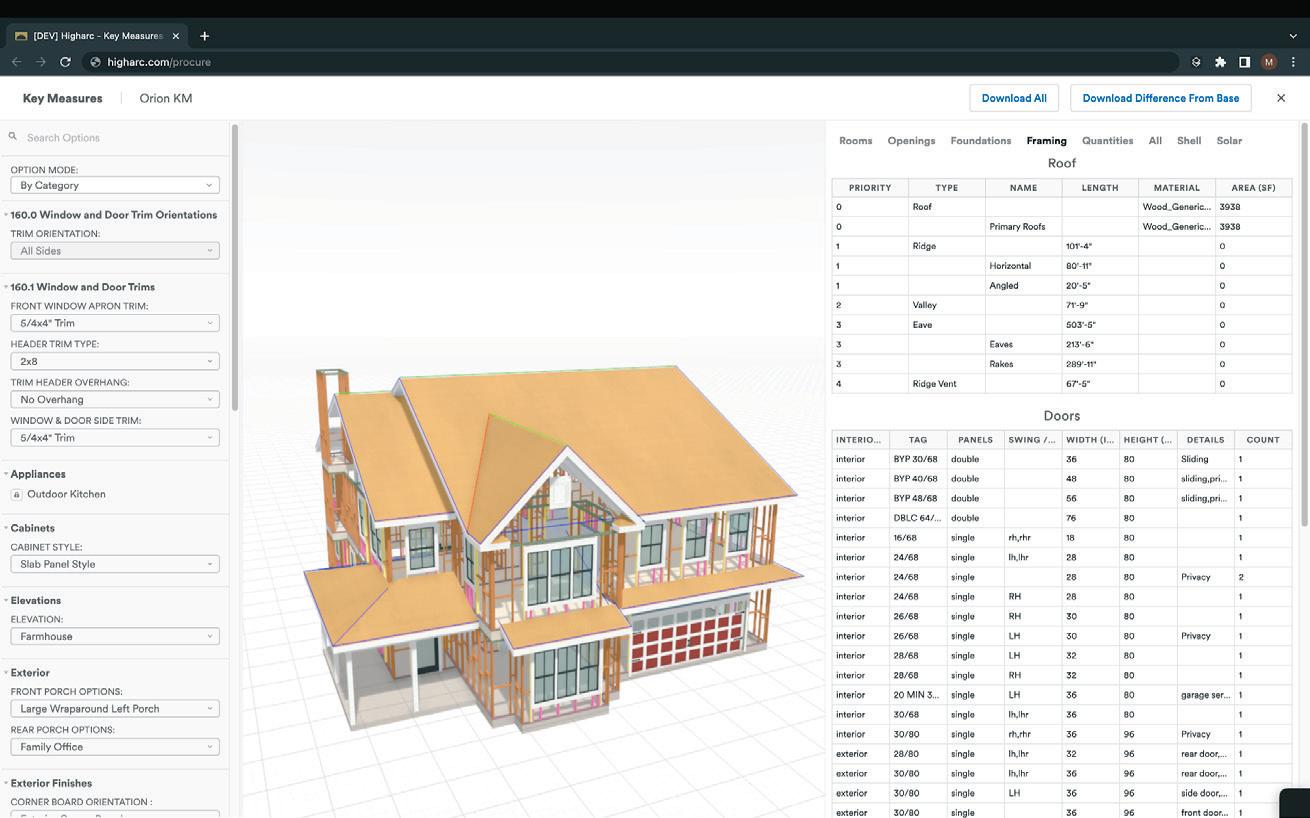Viewport: 1310px width, 818px height.
Task: Click the Panels column header in Doors table
Action: (975, 440)
